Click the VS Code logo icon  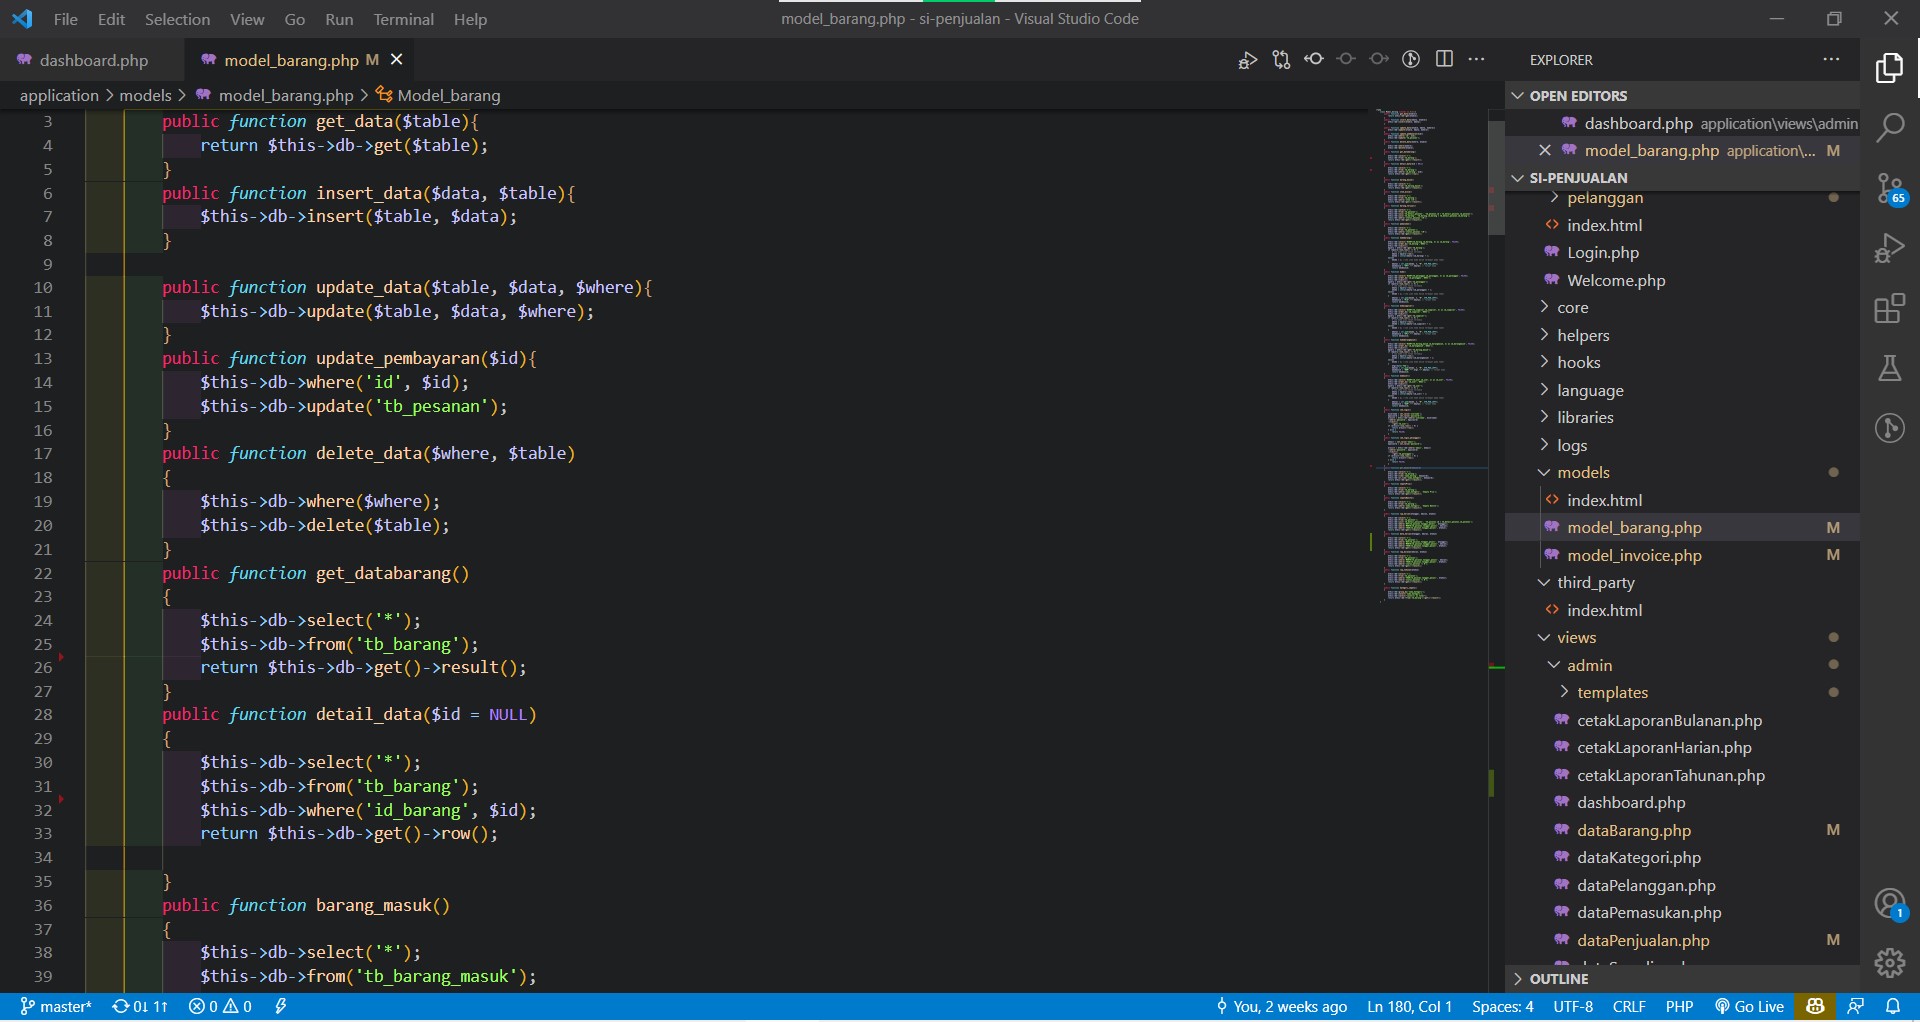point(22,19)
